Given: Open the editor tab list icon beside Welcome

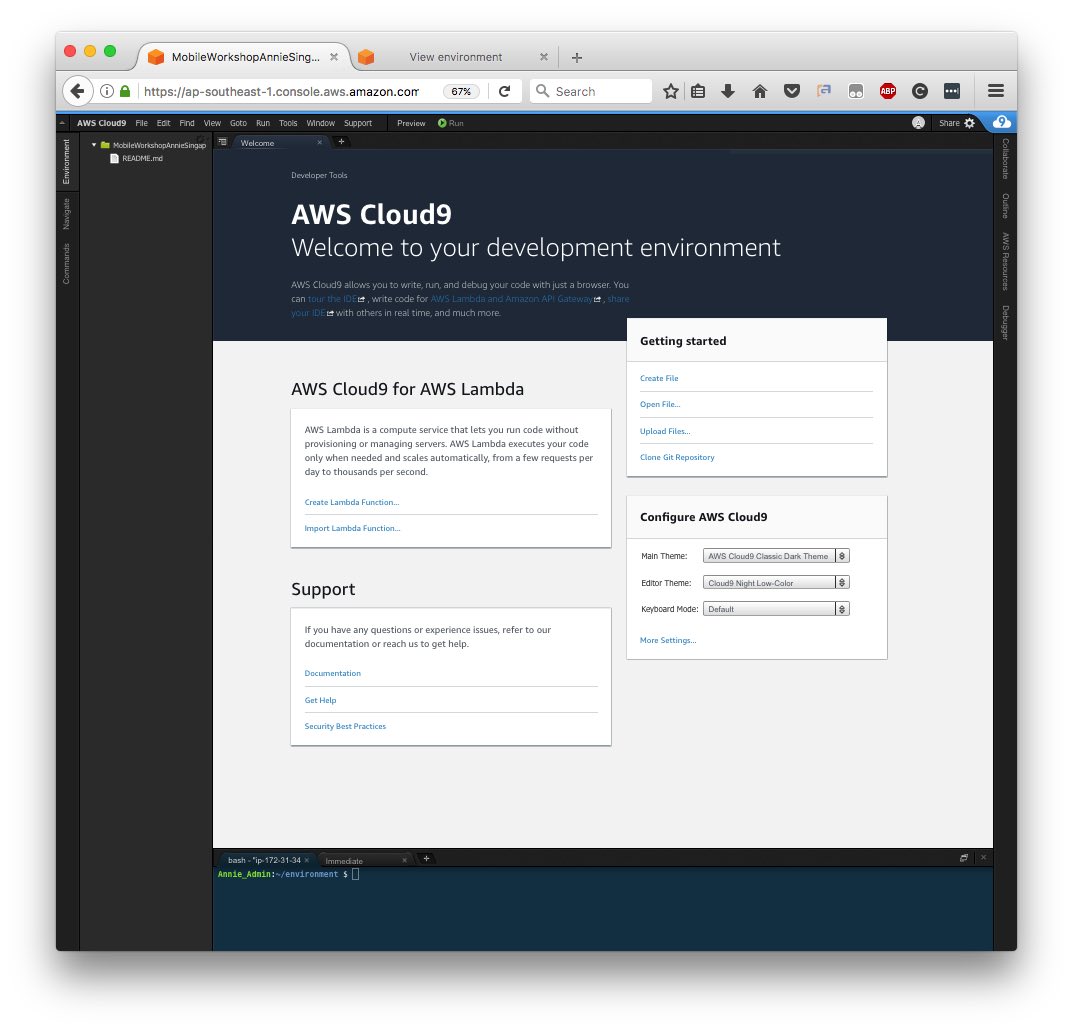Looking at the screenshot, I should (222, 142).
